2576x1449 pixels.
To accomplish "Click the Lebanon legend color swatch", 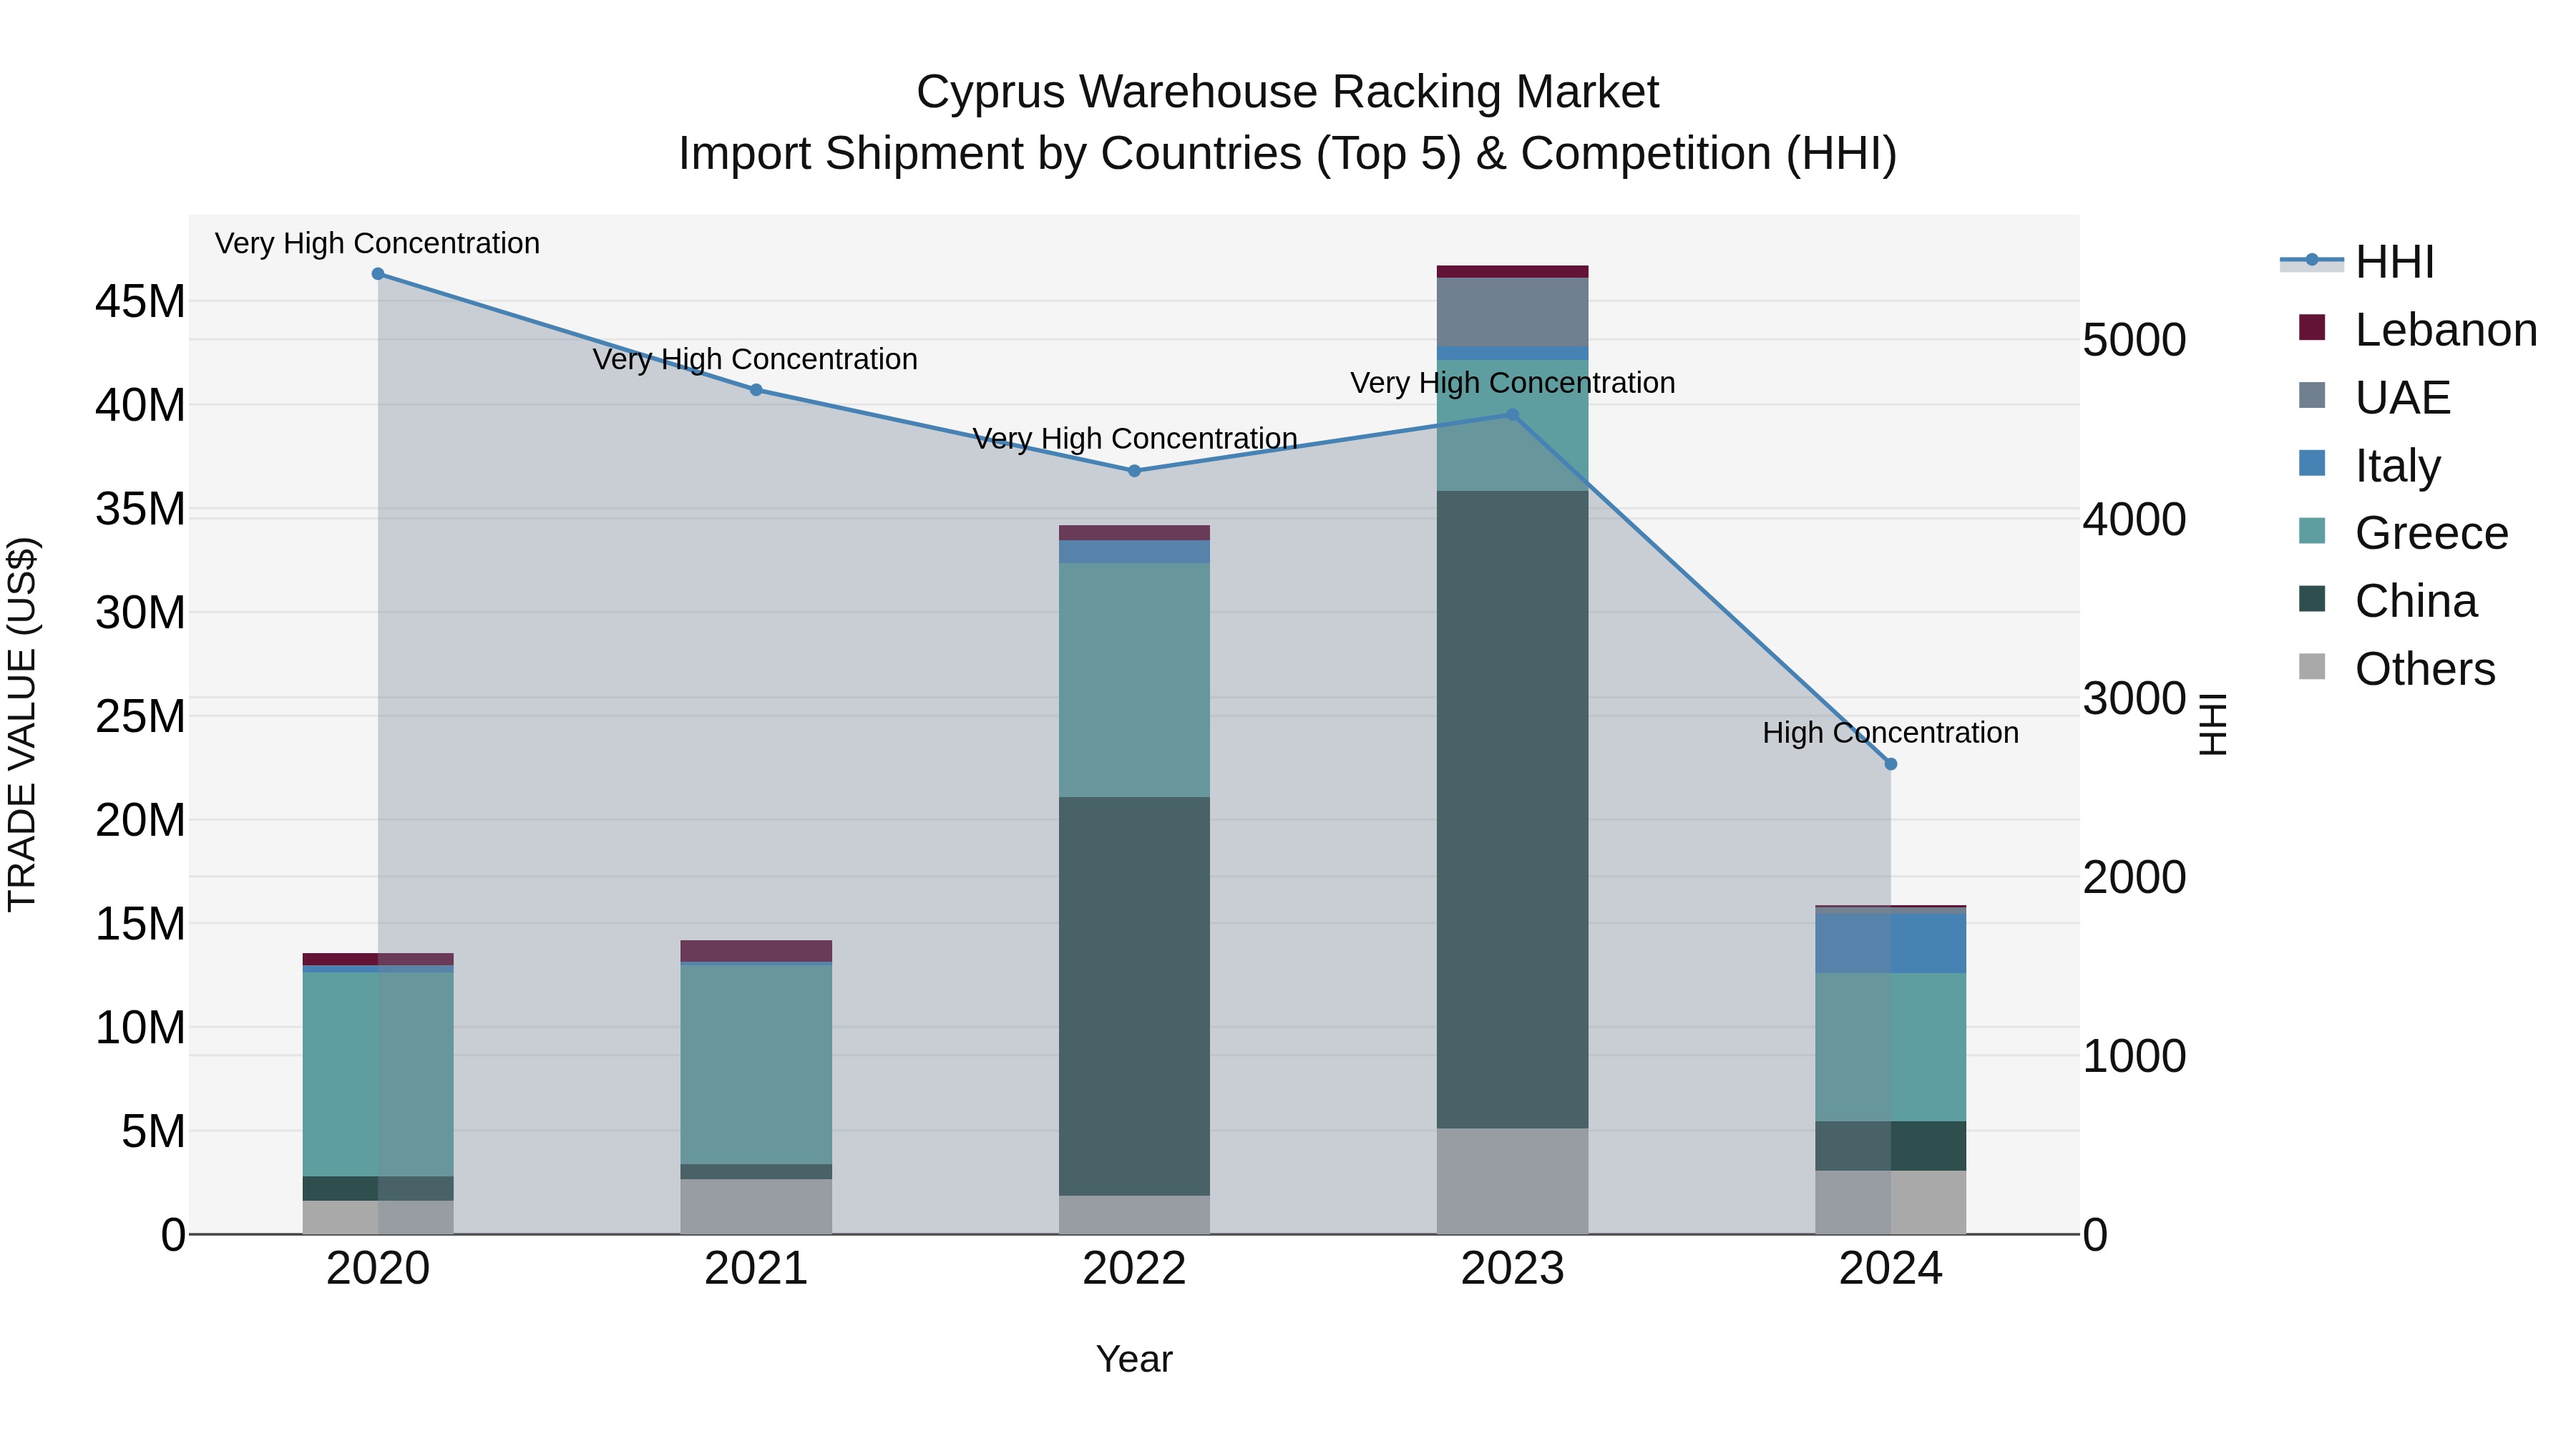I will [x=2312, y=328].
